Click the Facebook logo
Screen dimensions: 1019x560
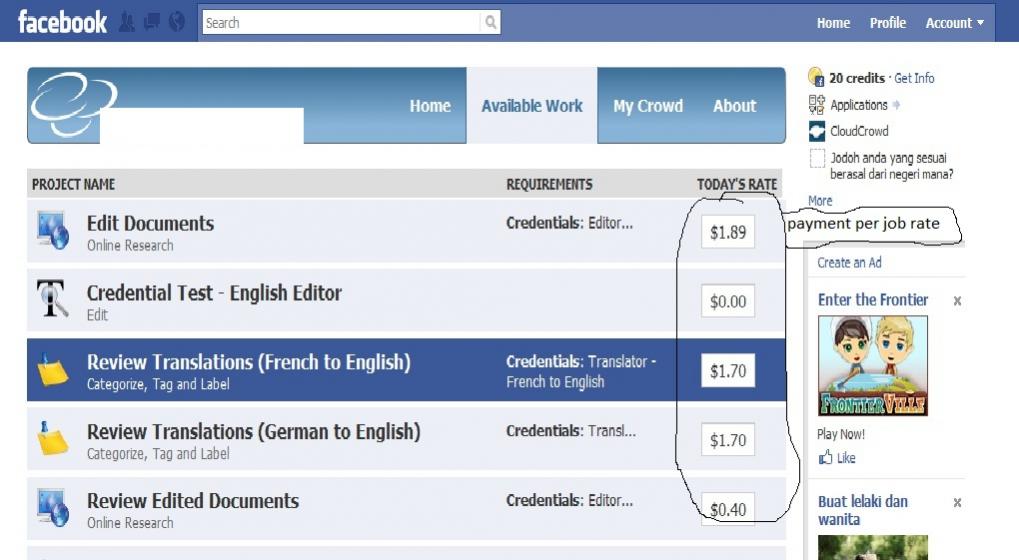pos(62,22)
